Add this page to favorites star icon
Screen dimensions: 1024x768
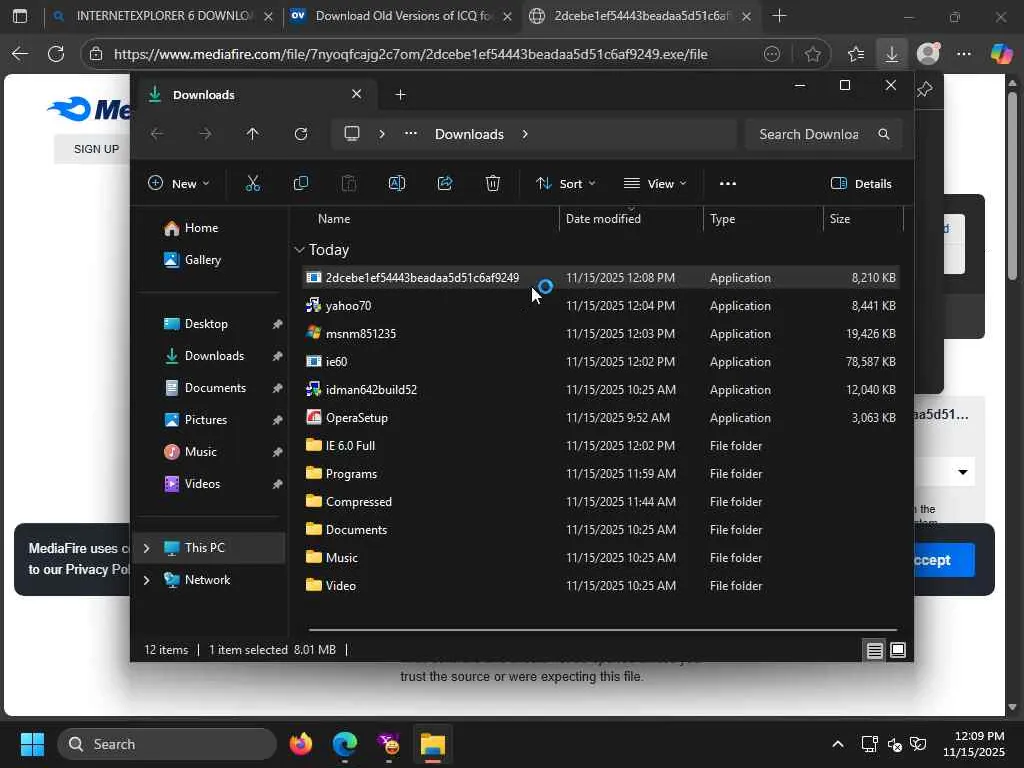click(812, 54)
